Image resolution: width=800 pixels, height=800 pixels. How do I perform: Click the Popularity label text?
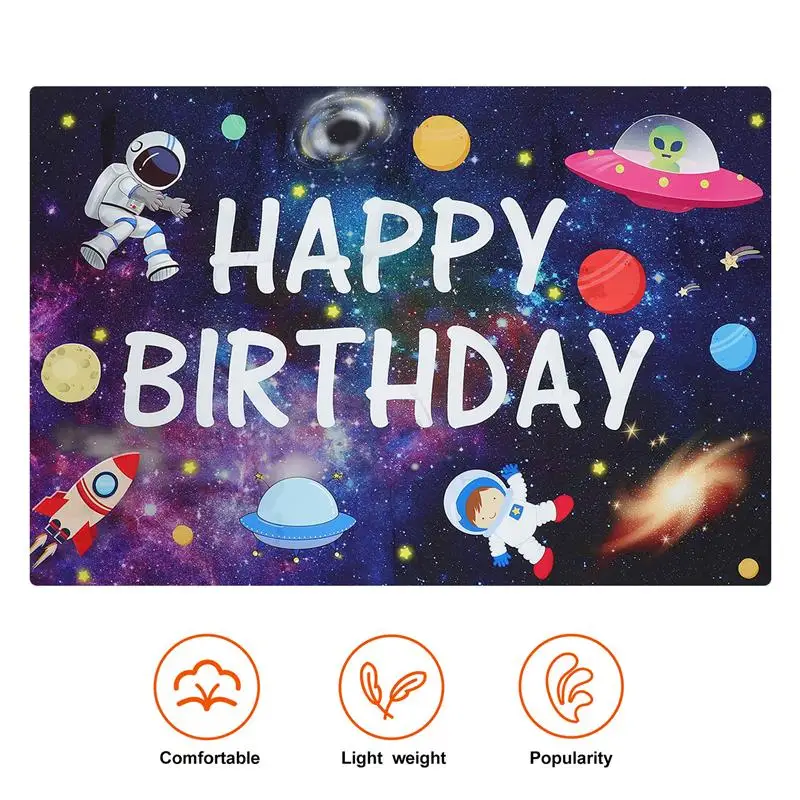click(x=571, y=758)
